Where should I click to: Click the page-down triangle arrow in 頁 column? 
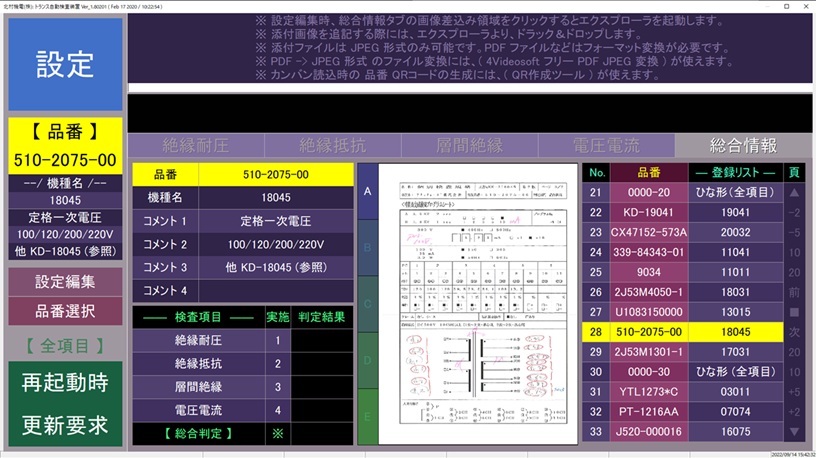coord(795,432)
